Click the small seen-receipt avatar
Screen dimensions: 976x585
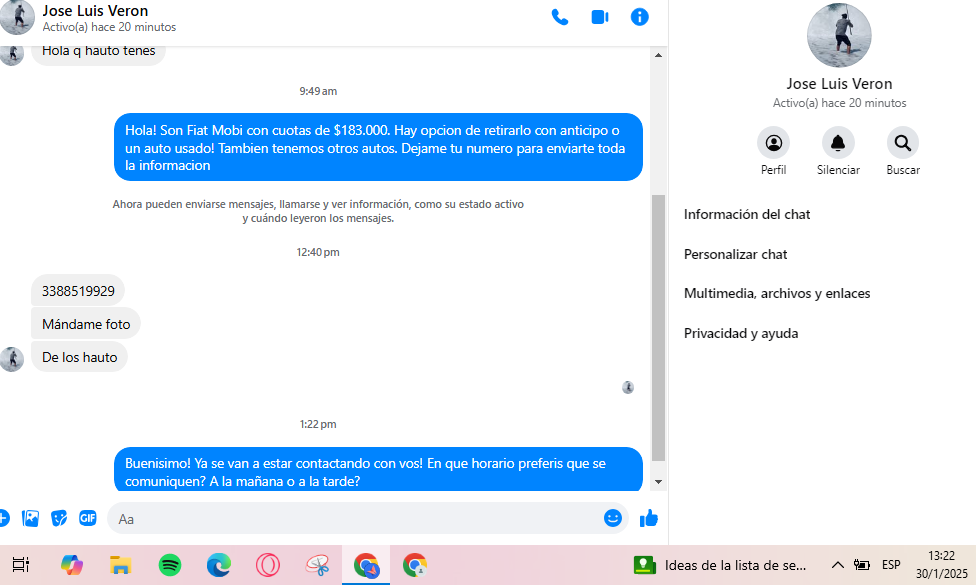(x=627, y=387)
